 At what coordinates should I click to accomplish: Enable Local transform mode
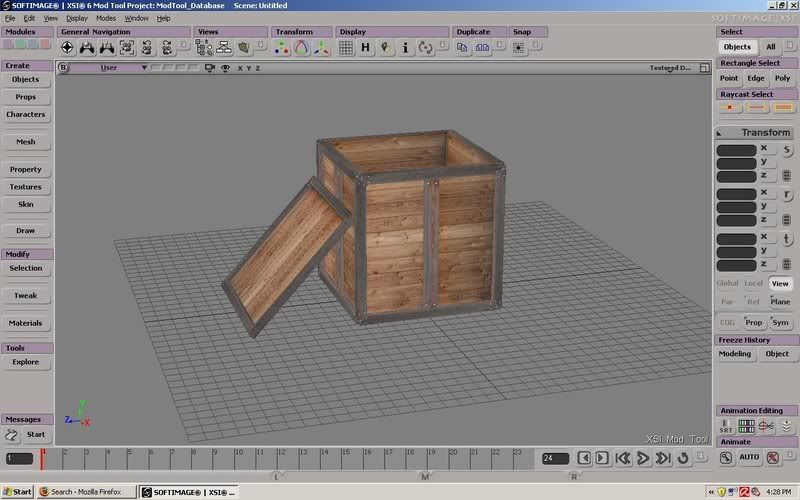[753, 284]
